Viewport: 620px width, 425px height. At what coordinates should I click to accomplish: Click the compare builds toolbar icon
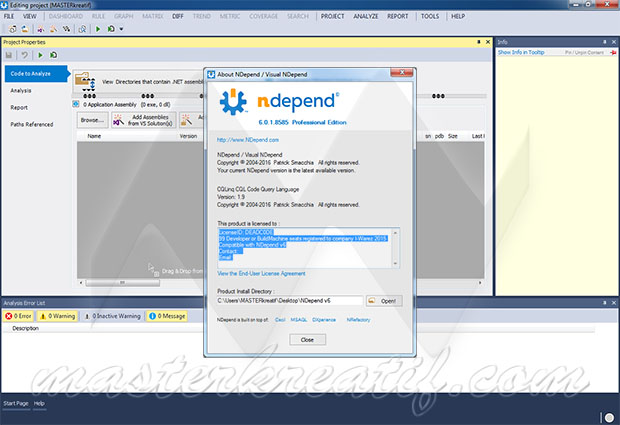(x=66, y=29)
